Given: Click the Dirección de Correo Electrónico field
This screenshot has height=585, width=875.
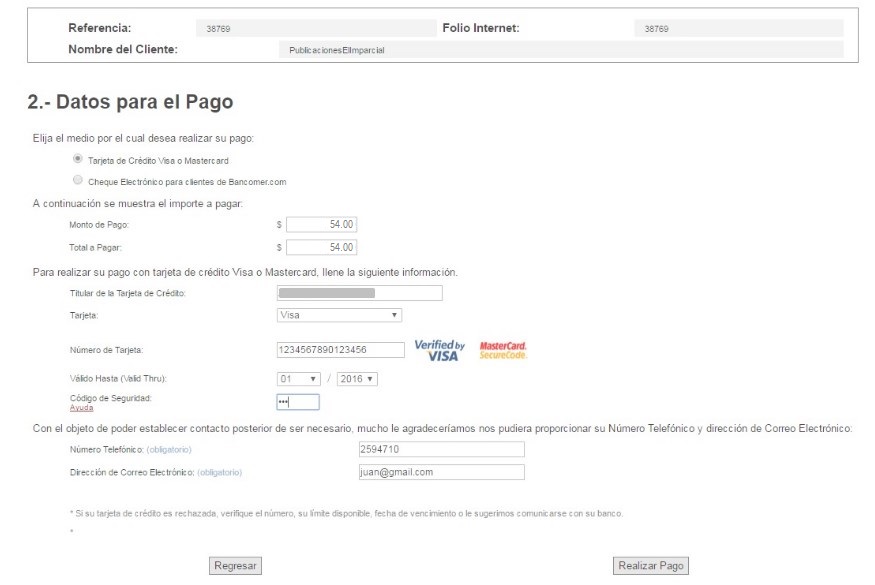Looking at the screenshot, I should pyautogui.click(x=440, y=472).
